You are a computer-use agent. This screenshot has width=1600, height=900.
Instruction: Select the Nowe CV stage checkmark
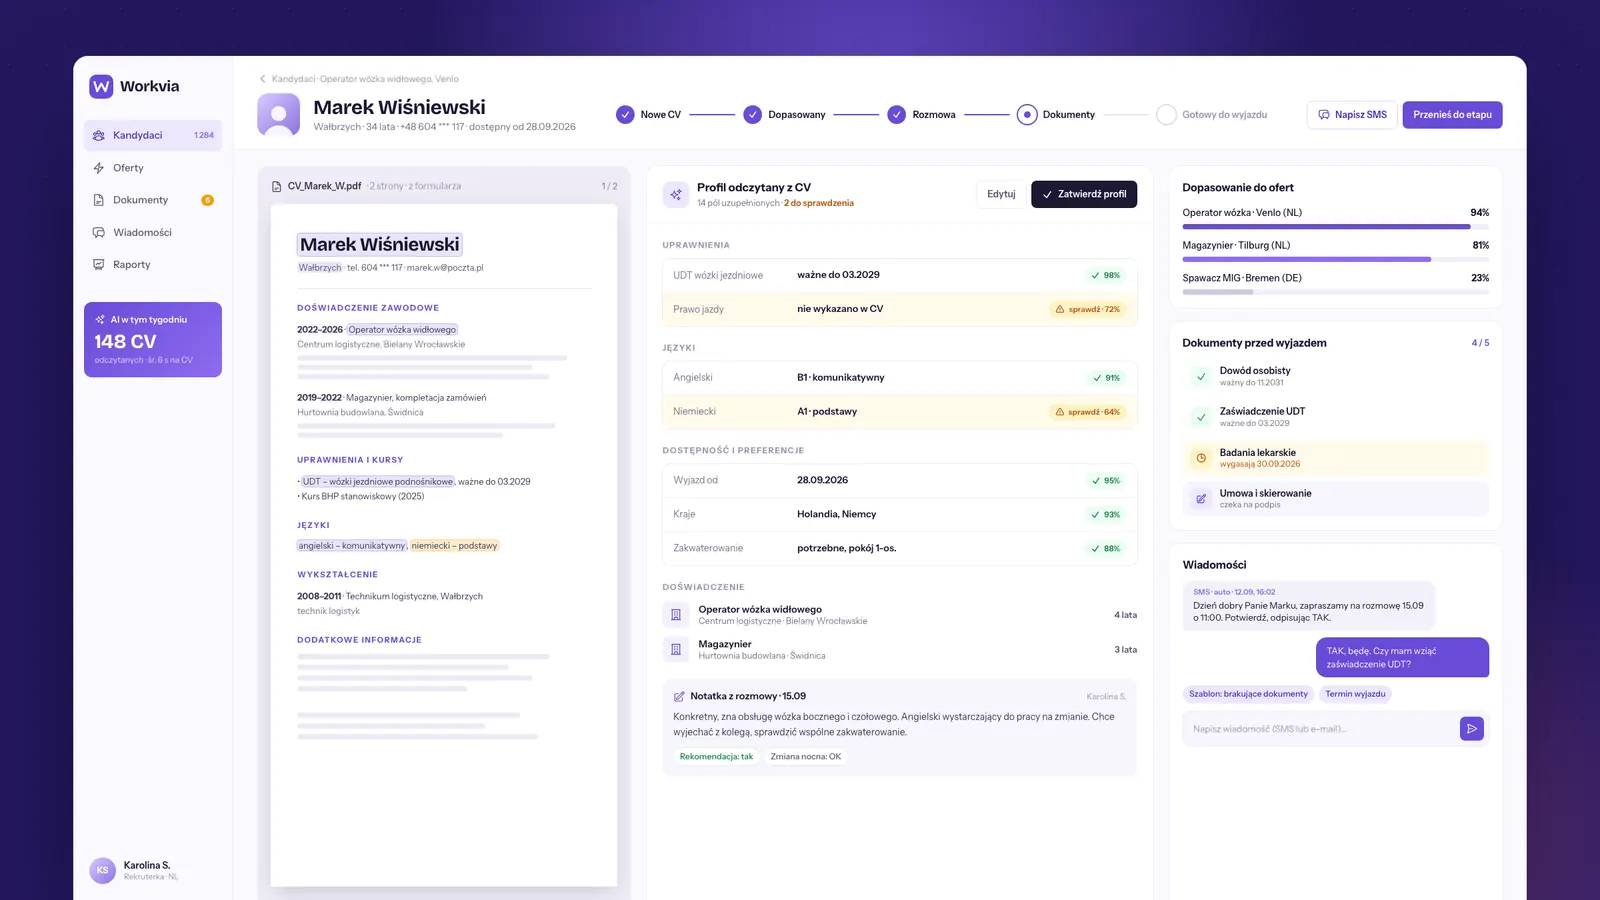[x=625, y=115]
